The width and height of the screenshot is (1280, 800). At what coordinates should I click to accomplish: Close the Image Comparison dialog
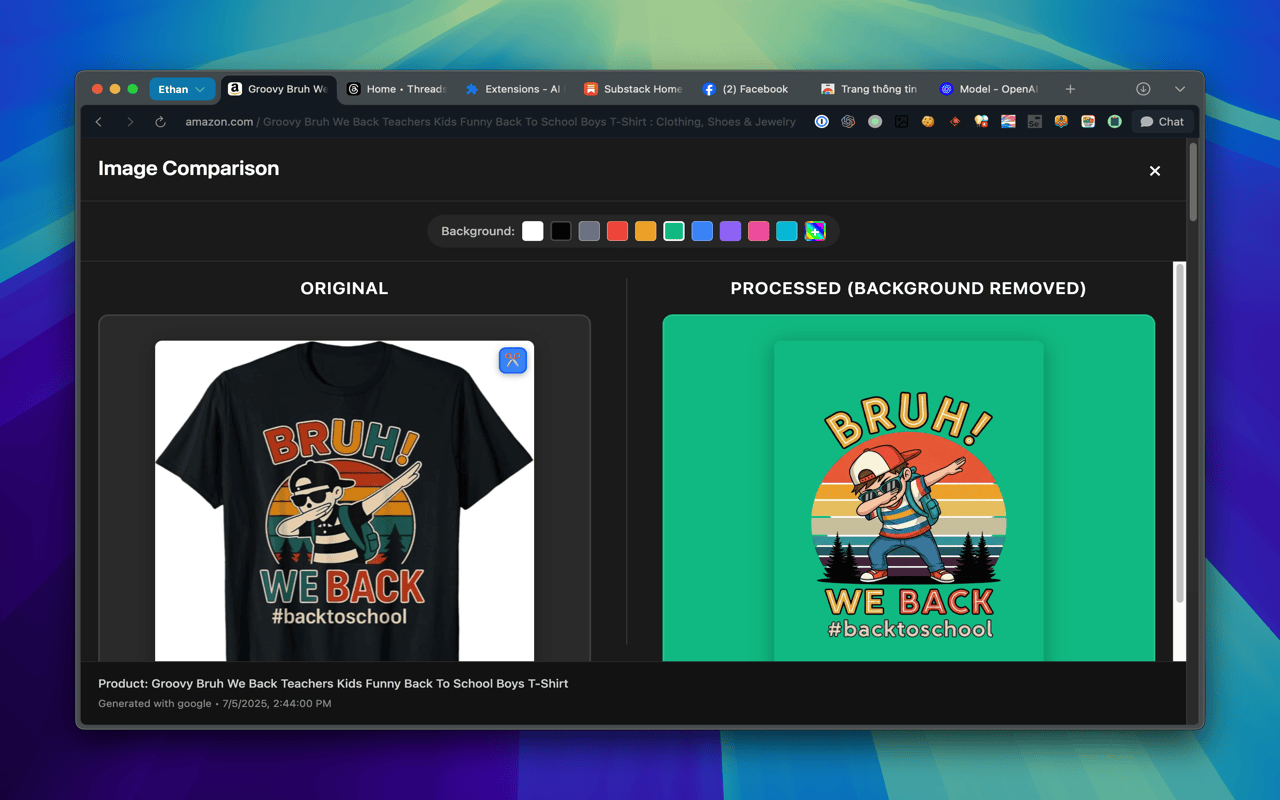coord(1155,171)
